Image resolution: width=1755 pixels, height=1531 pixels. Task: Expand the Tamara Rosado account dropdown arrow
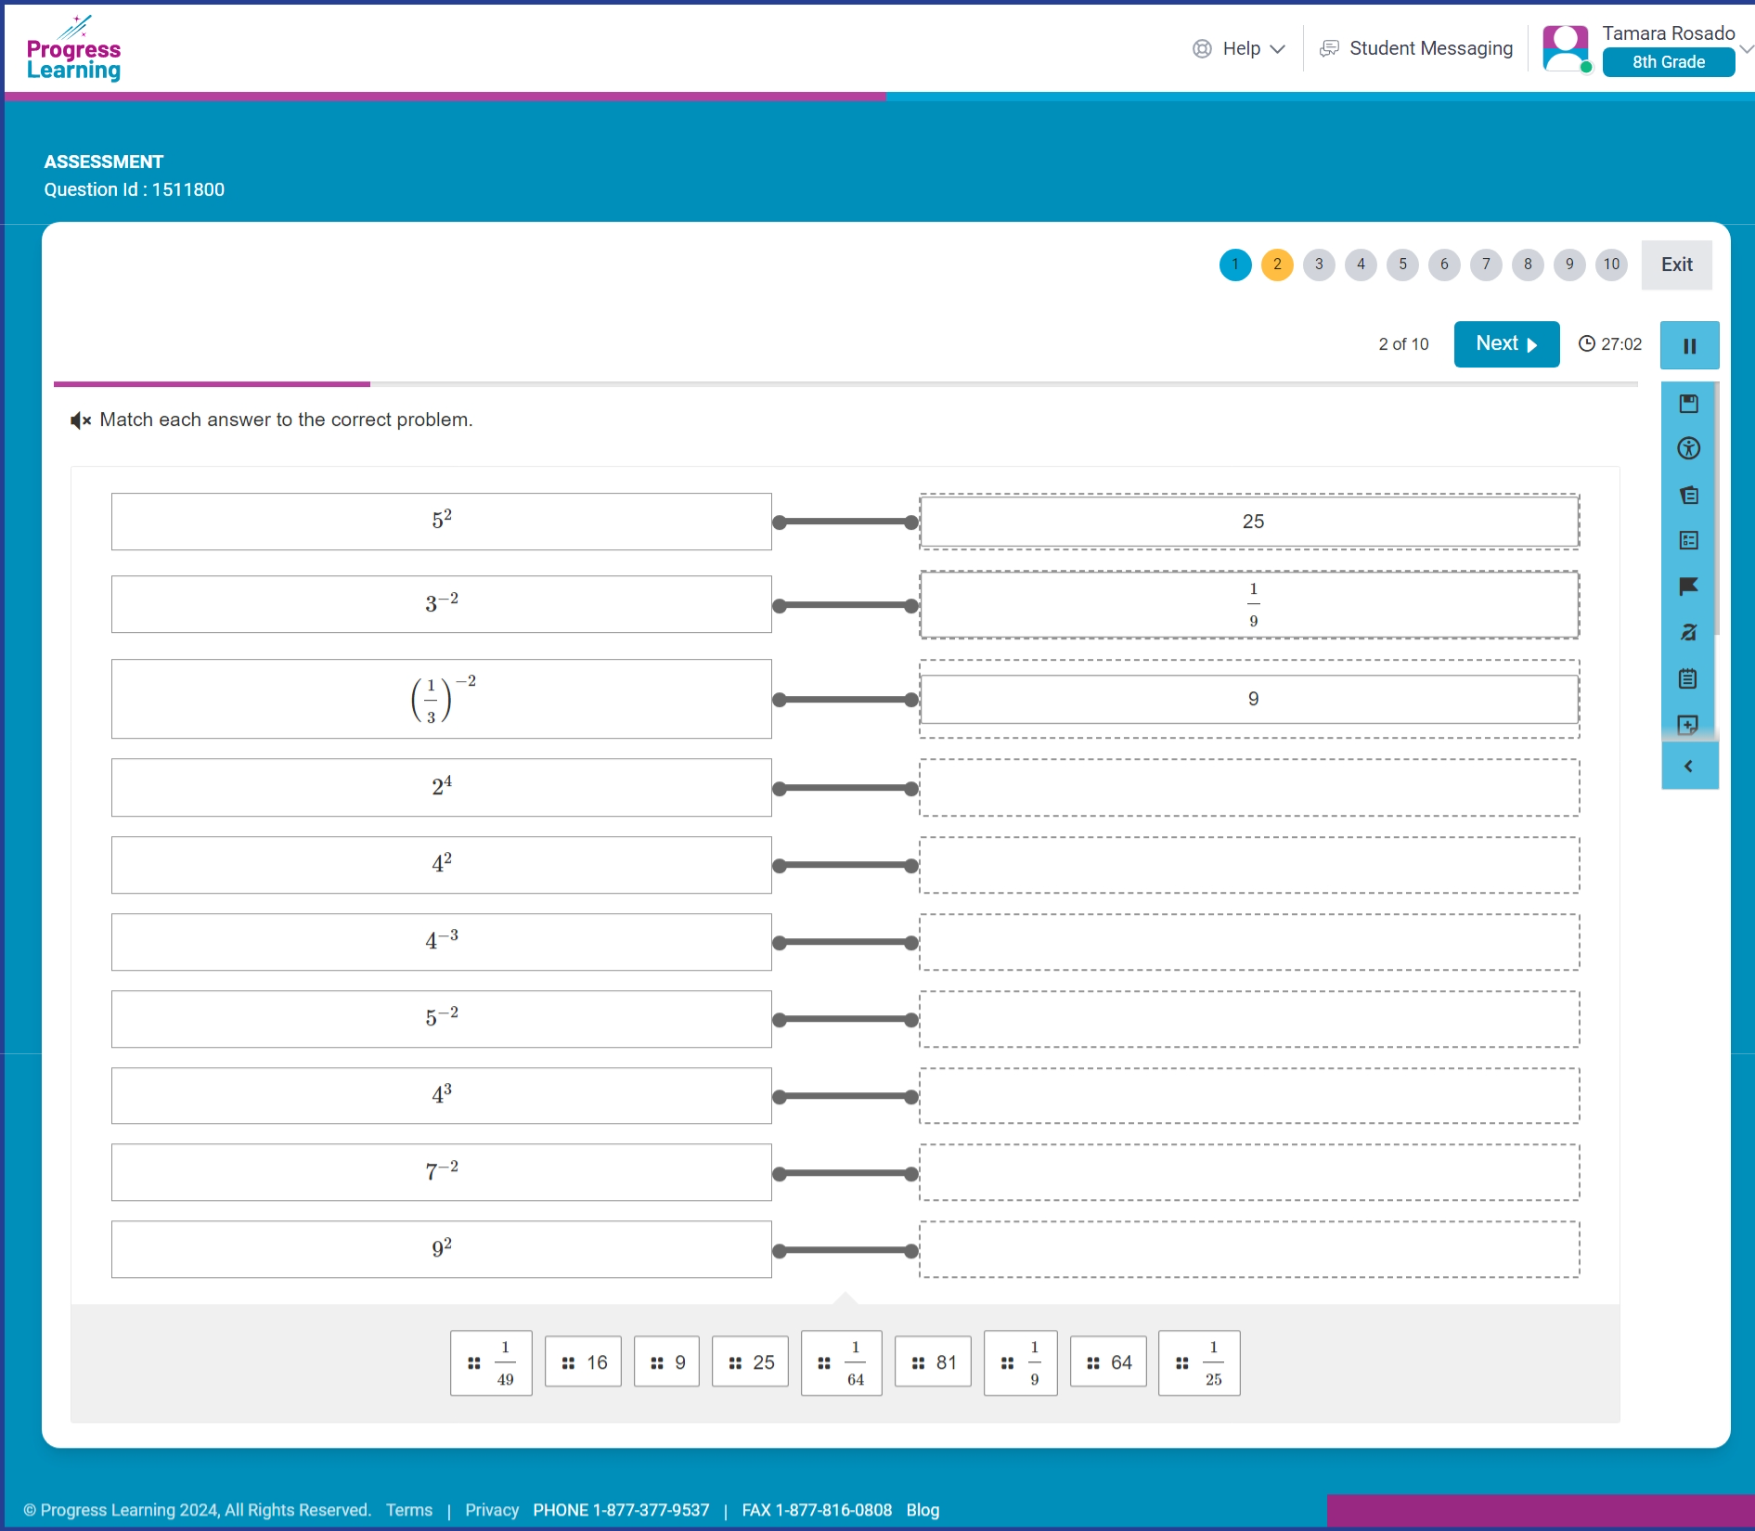[1746, 48]
